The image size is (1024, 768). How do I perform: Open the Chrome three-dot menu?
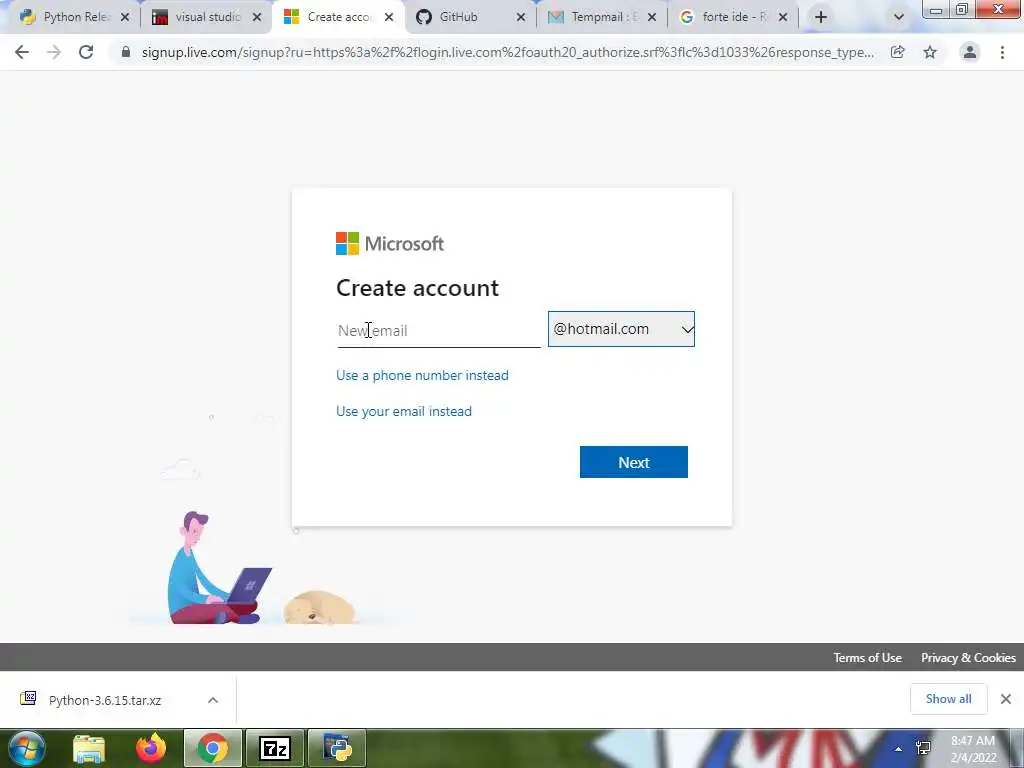(x=1002, y=52)
